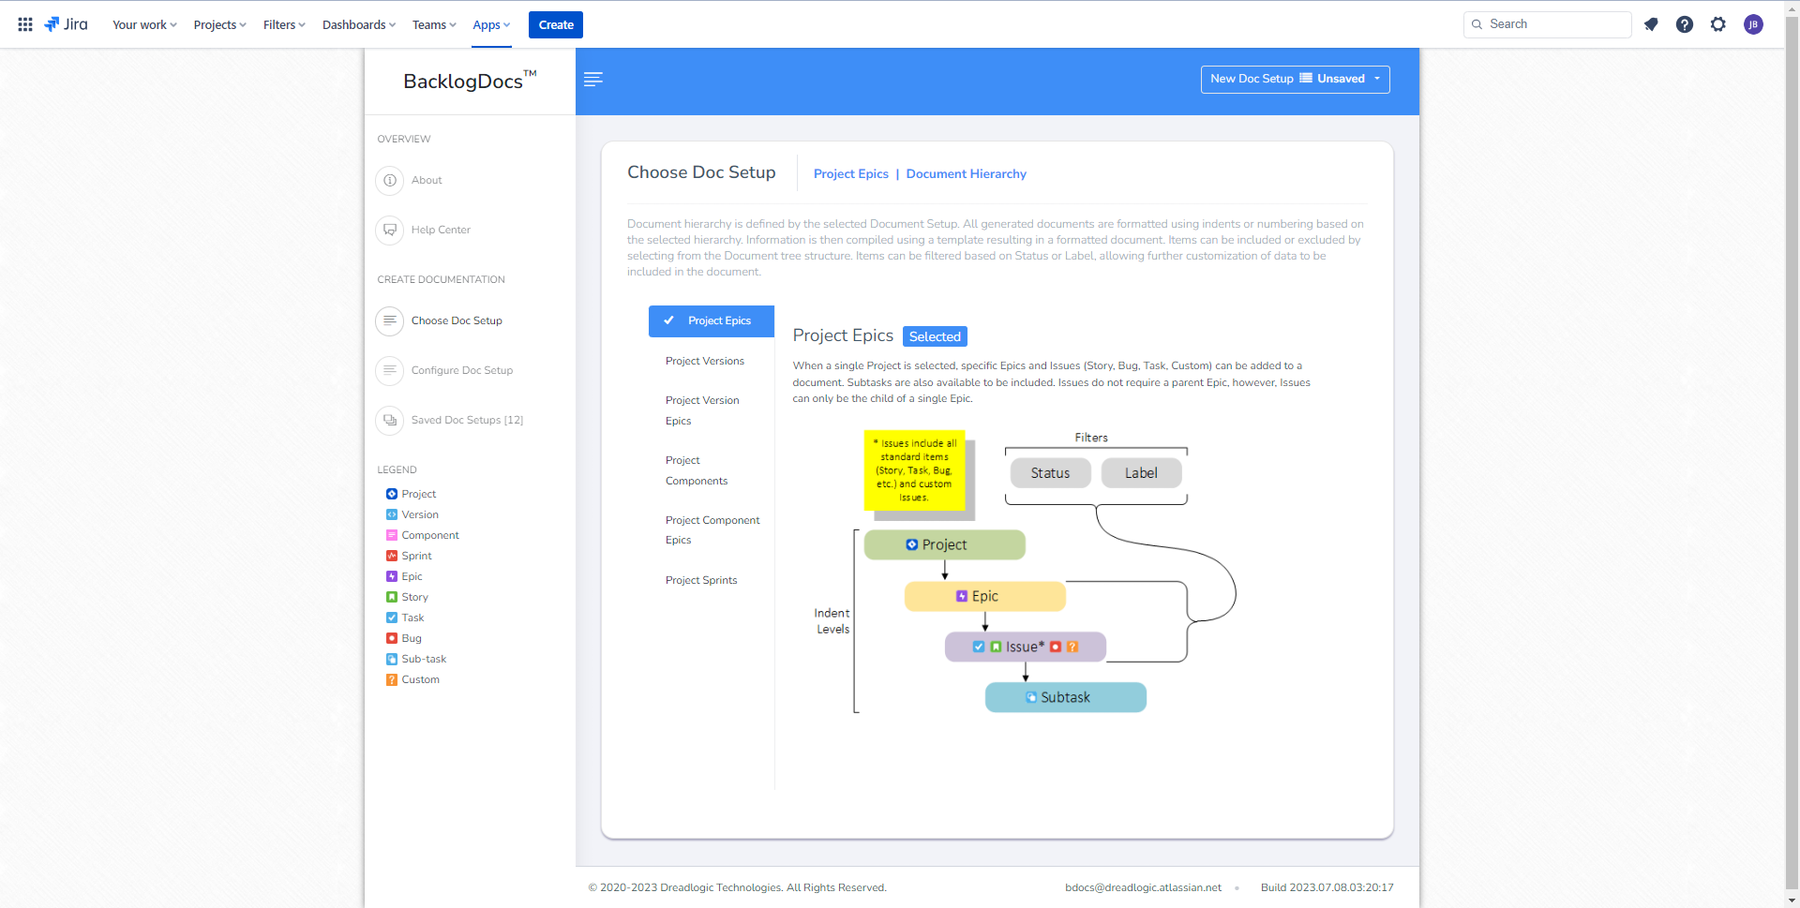
Task: Open the notifications bell icon
Action: [x=1651, y=24]
